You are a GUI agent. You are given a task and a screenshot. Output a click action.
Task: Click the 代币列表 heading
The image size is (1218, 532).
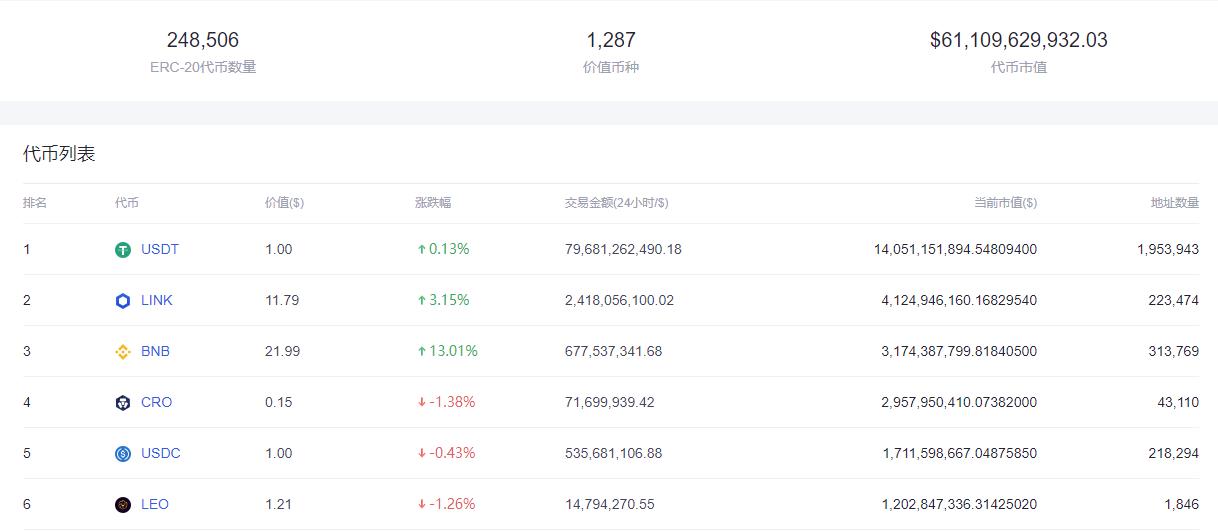pos(59,154)
